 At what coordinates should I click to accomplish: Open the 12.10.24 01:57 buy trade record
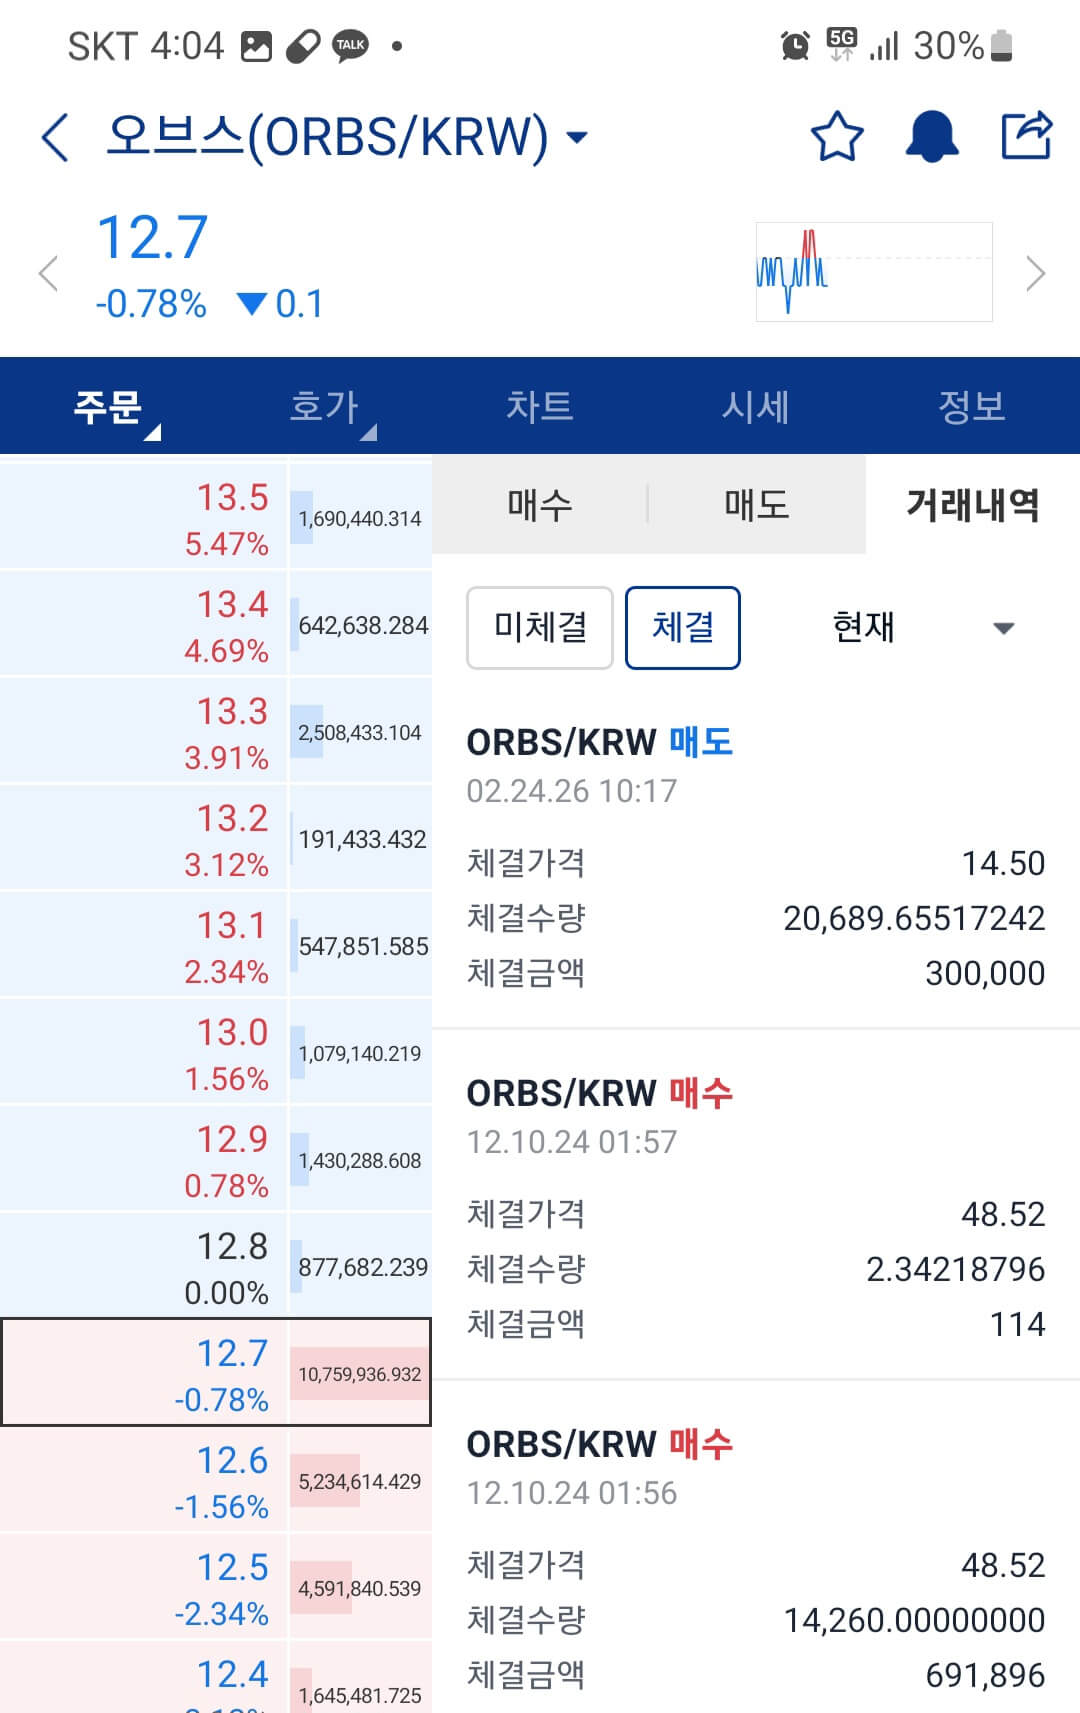click(x=756, y=1207)
